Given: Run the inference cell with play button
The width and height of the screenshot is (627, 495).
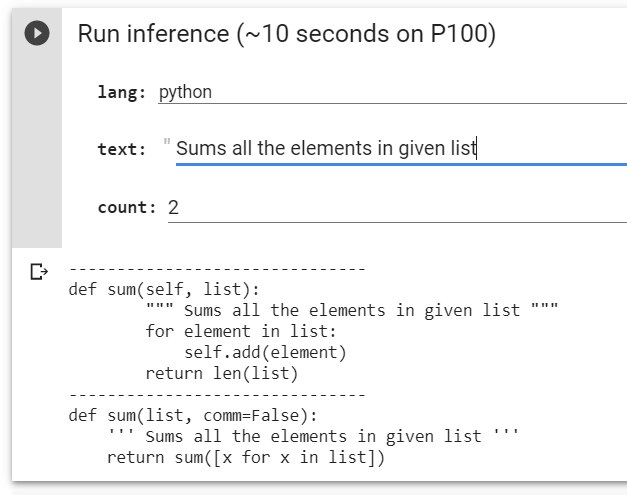Looking at the screenshot, I should (x=37, y=33).
